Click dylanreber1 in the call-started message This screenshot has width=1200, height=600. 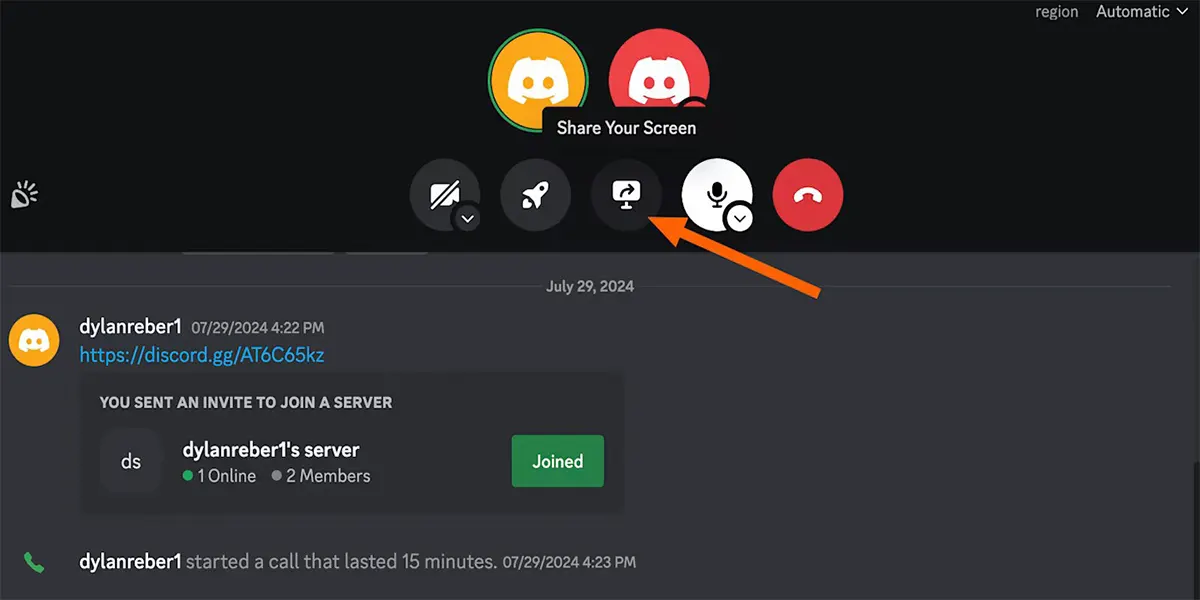(130, 562)
